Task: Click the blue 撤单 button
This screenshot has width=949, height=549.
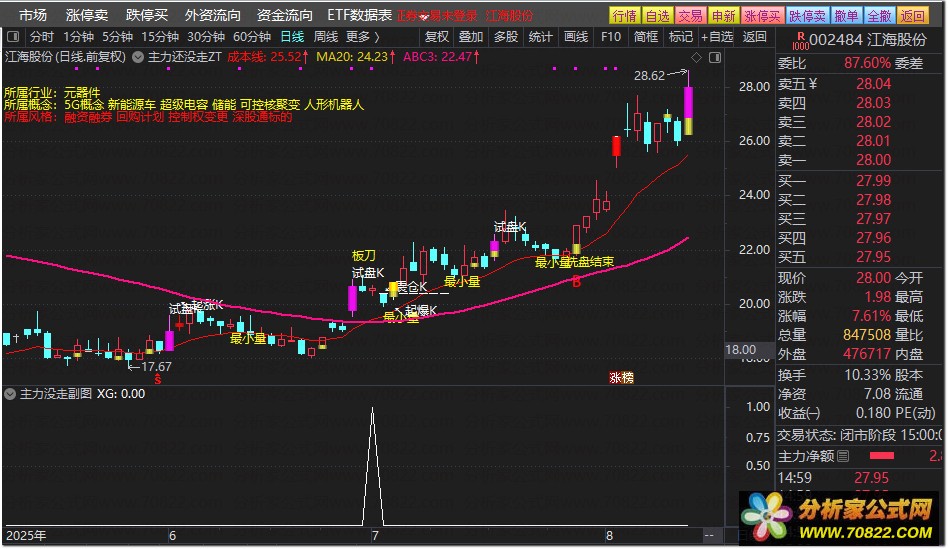Action: pos(846,16)
